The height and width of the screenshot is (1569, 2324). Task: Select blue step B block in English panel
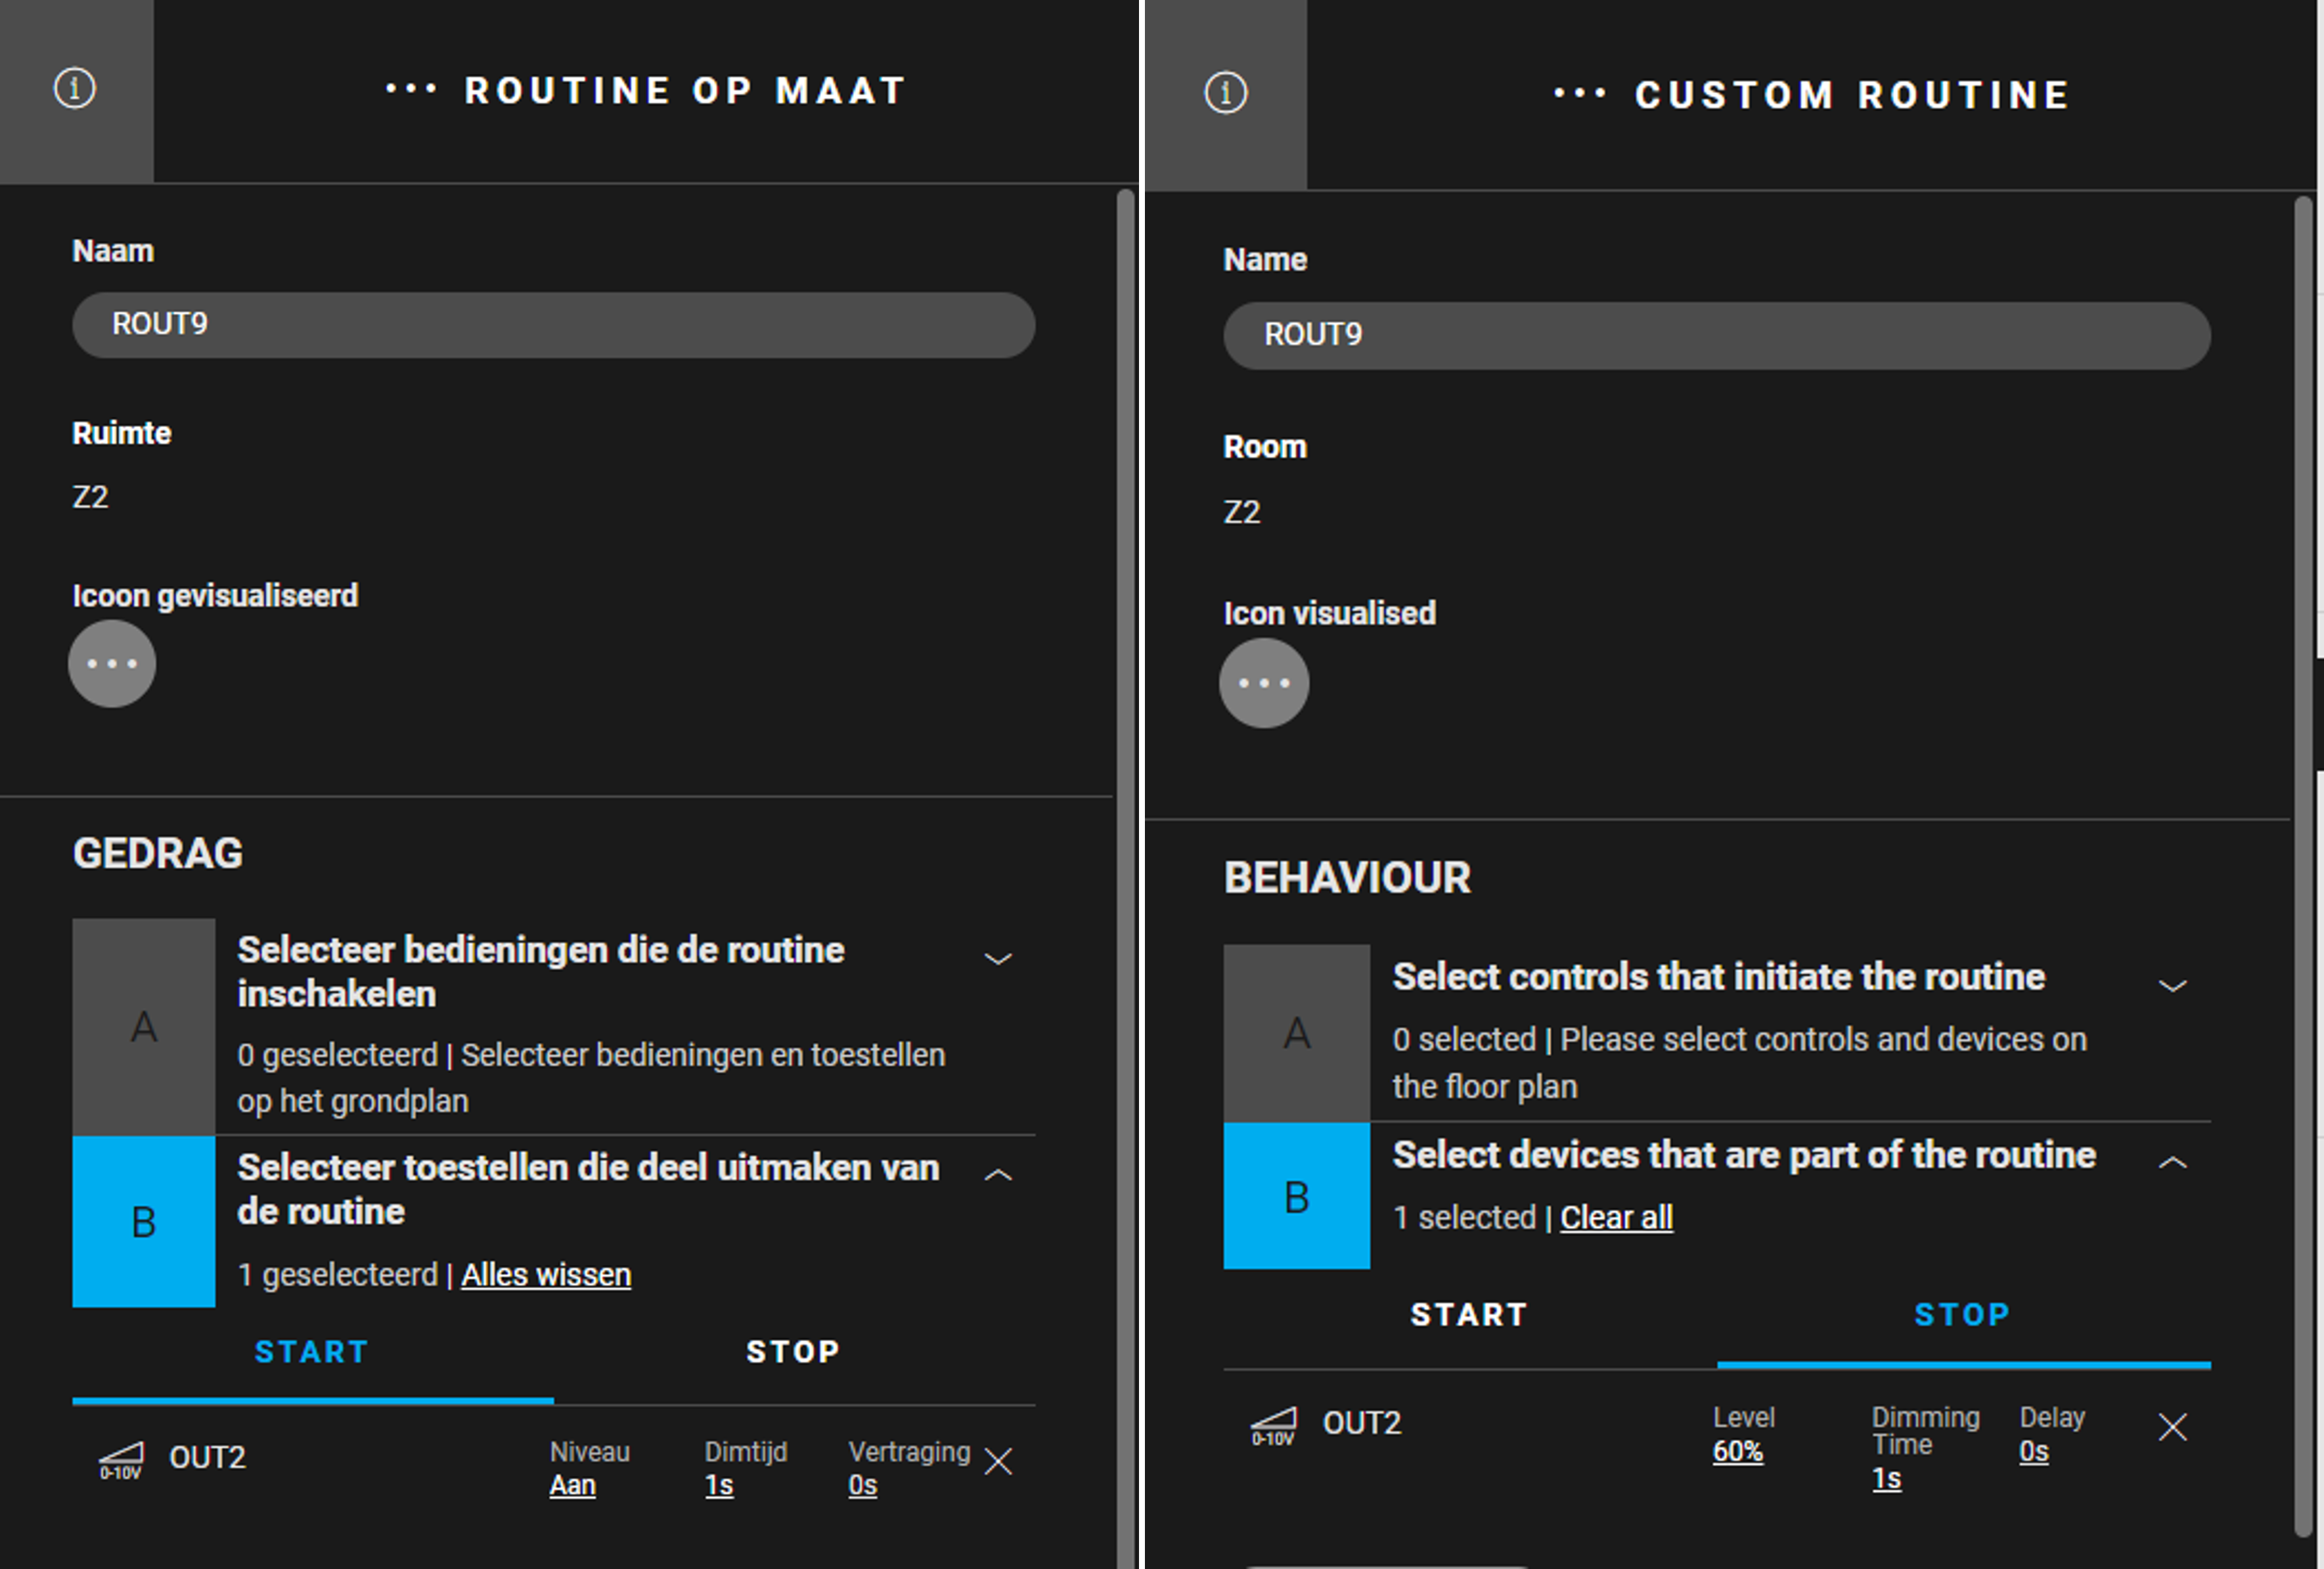[x=1297, y=1196]
